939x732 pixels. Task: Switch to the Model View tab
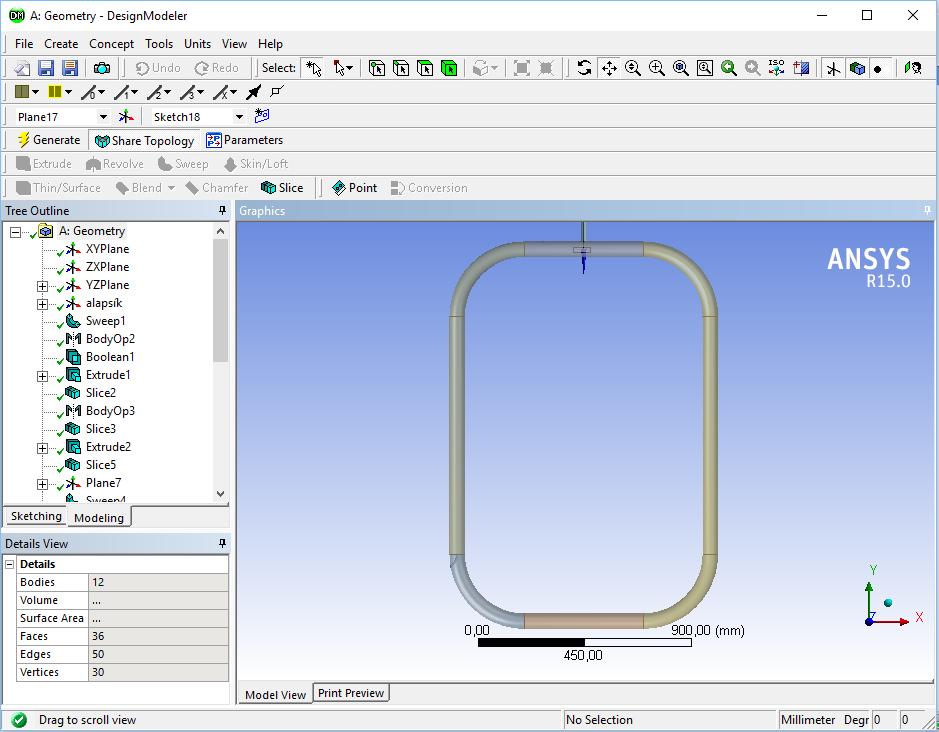click(275, 694)
